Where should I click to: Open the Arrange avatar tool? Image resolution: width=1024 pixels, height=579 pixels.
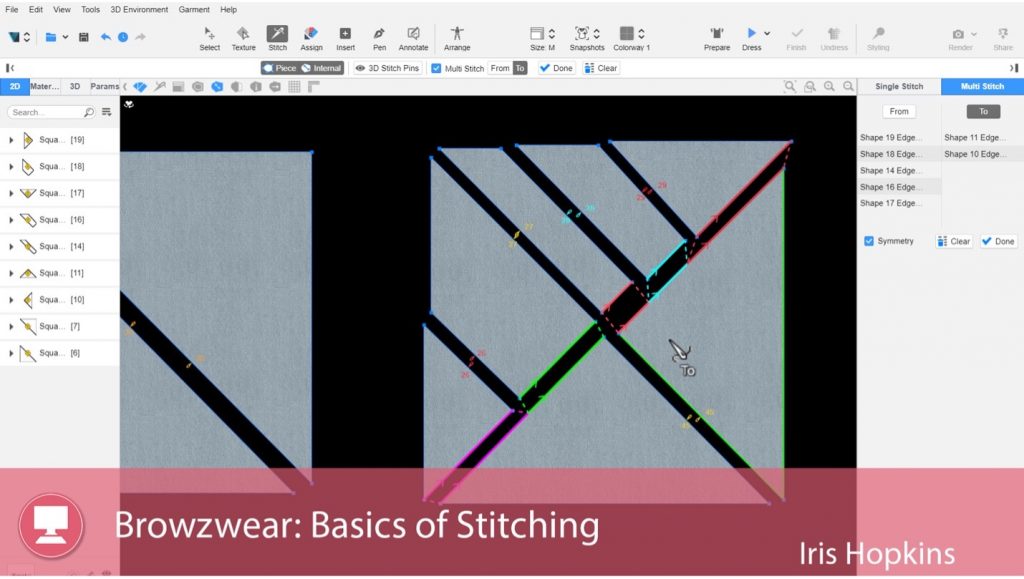pos(457,37)
